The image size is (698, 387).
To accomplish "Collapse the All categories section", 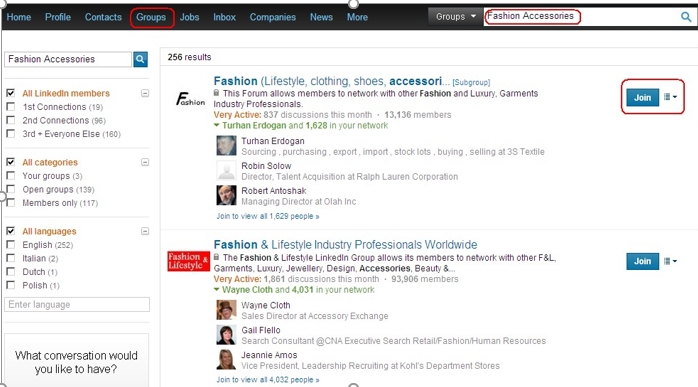I will (x=145, y=162).
